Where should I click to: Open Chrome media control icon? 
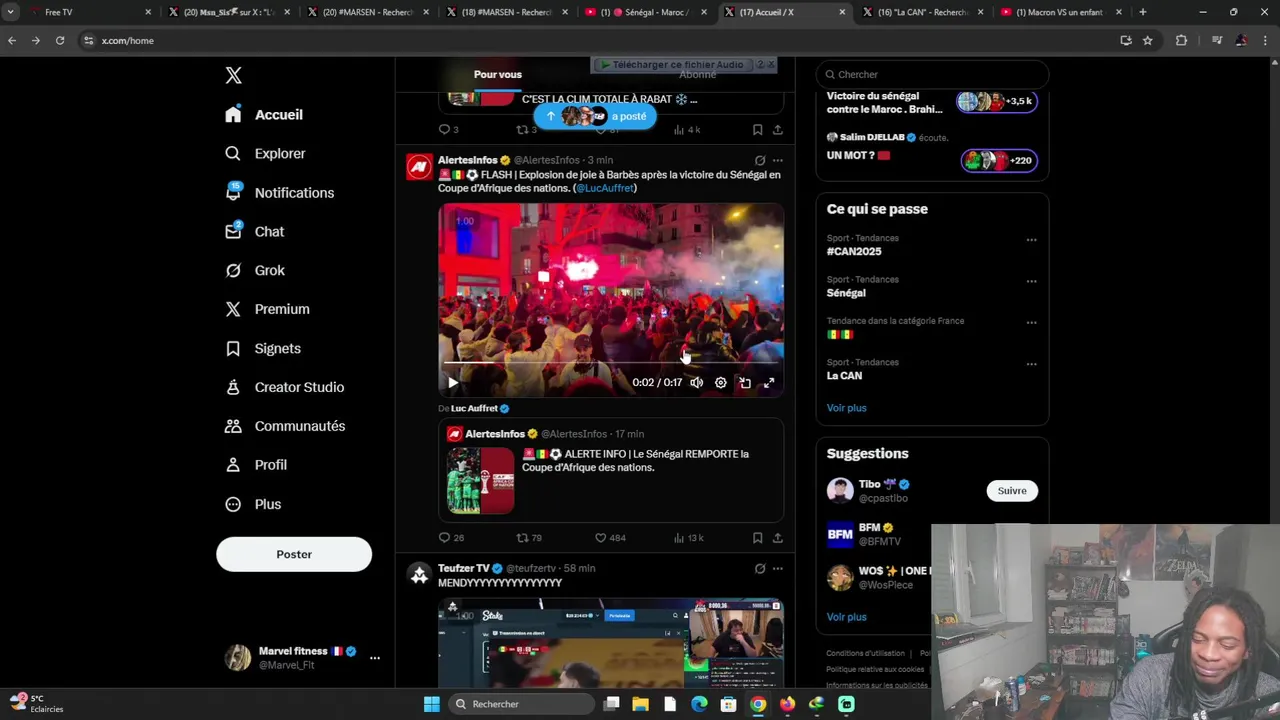(1217, 40)
